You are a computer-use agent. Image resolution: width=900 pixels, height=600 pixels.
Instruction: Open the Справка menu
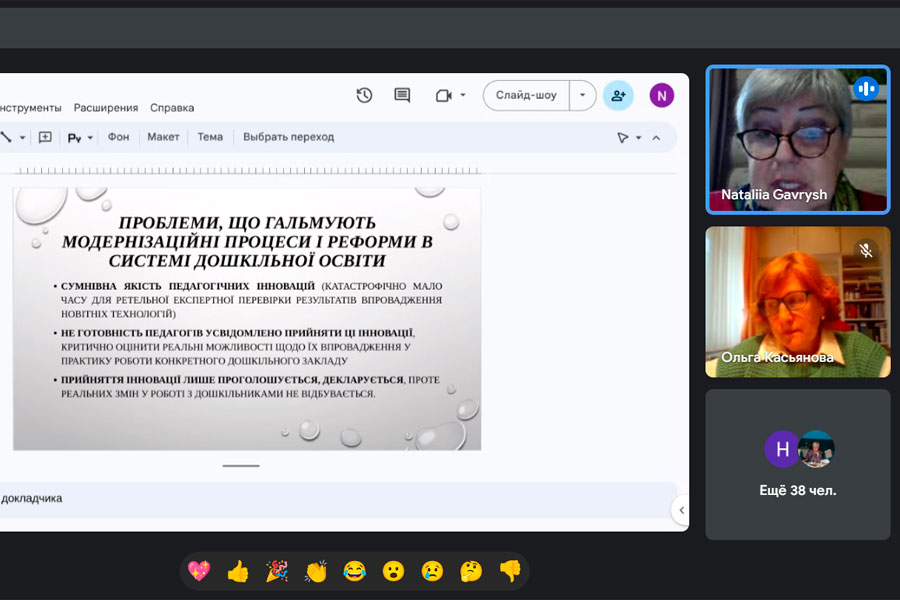[x=172, y=108]
